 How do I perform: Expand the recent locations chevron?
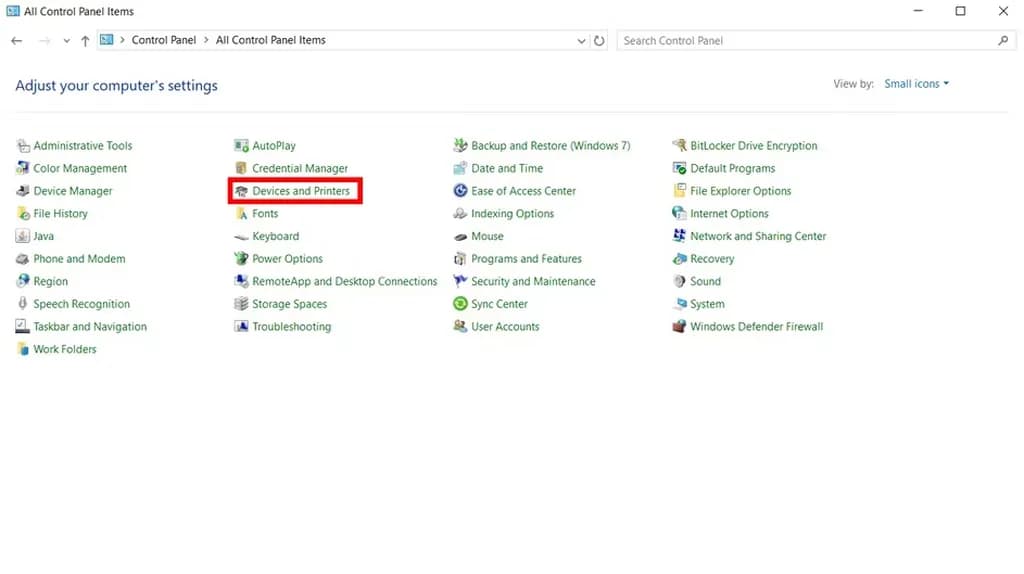click(x=67, y=41)
